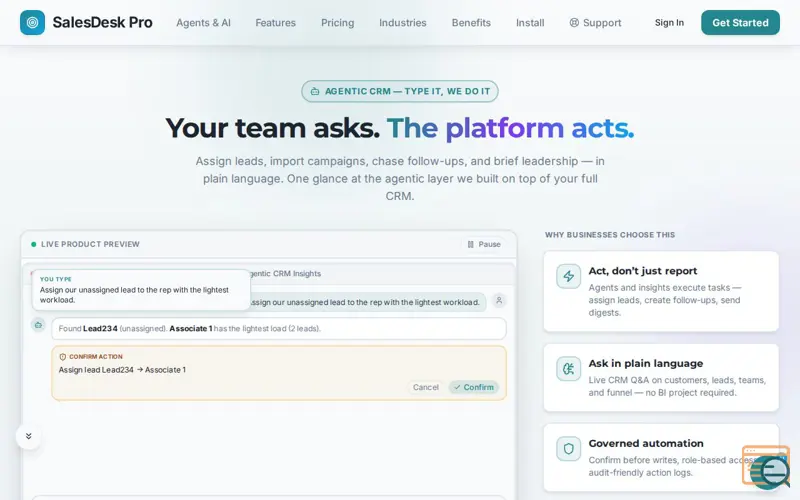Click the Why Businesses Choose This heading

point(610,235)
